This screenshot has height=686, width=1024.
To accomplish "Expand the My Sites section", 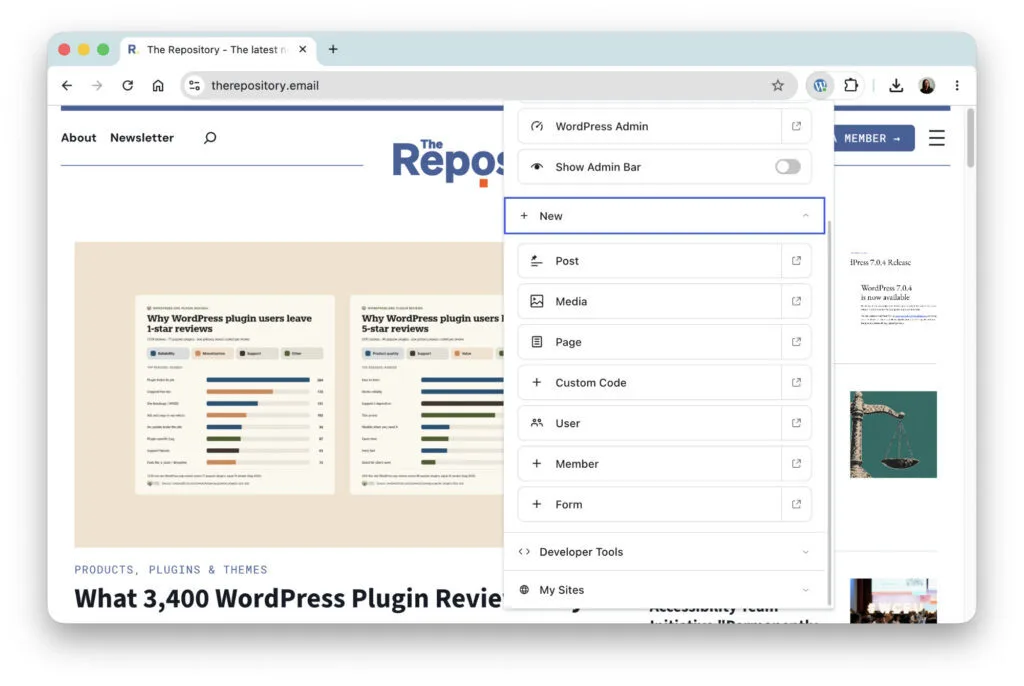I will click(x=664, y=590).
